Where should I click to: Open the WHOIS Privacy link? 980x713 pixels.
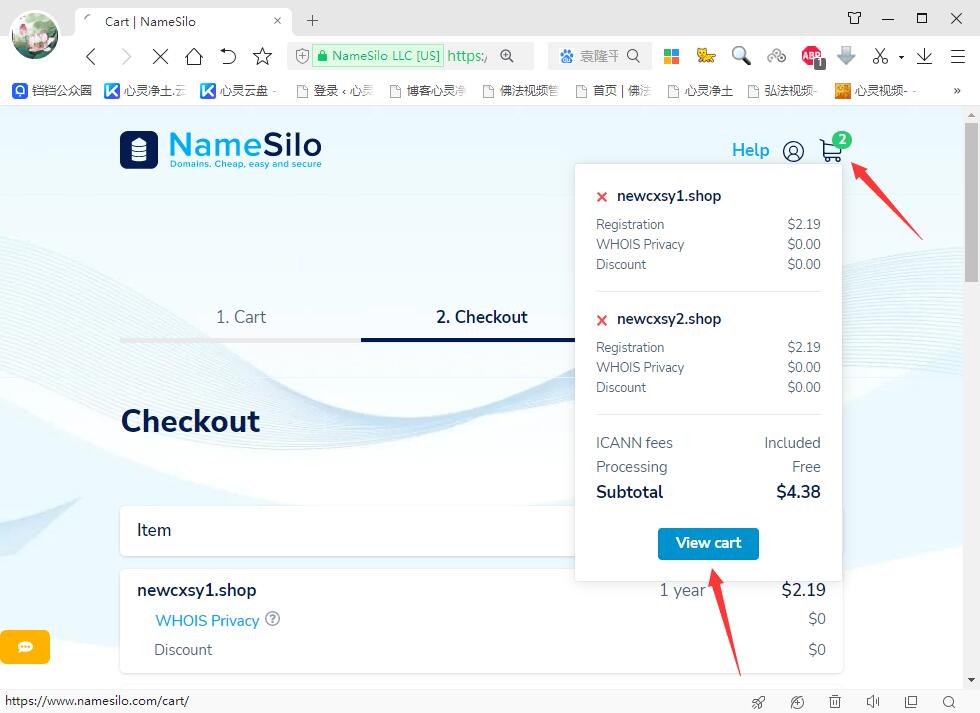(207, 621)
